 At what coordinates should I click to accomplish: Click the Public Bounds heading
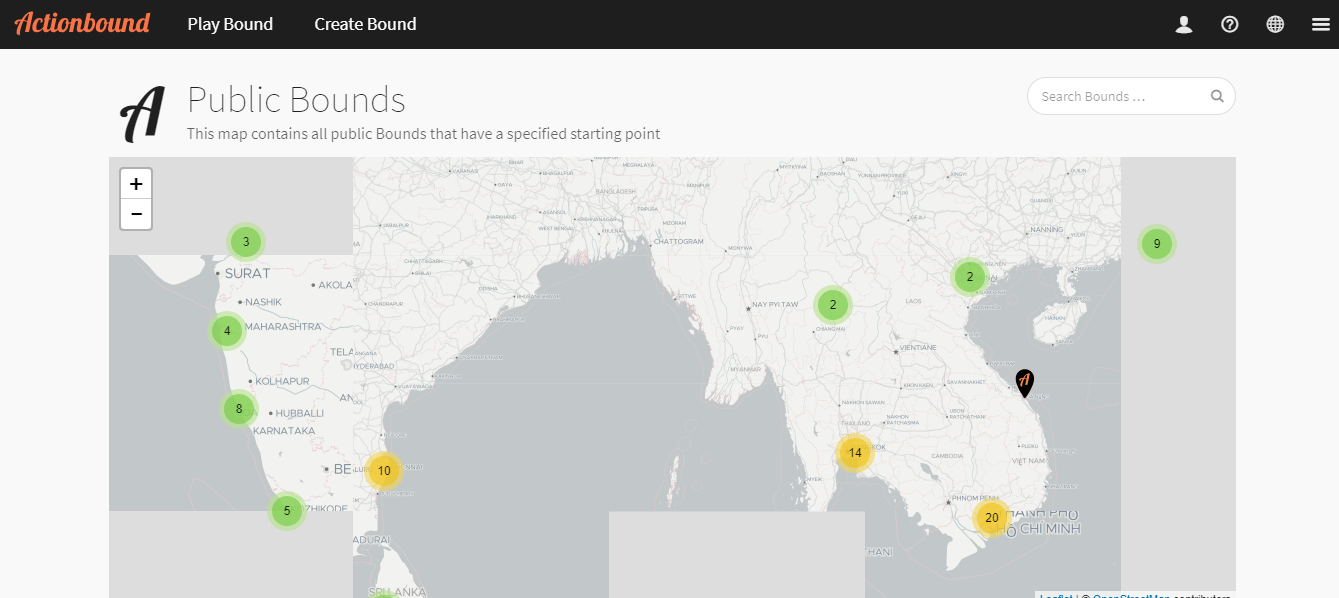[x=296, y=100]
